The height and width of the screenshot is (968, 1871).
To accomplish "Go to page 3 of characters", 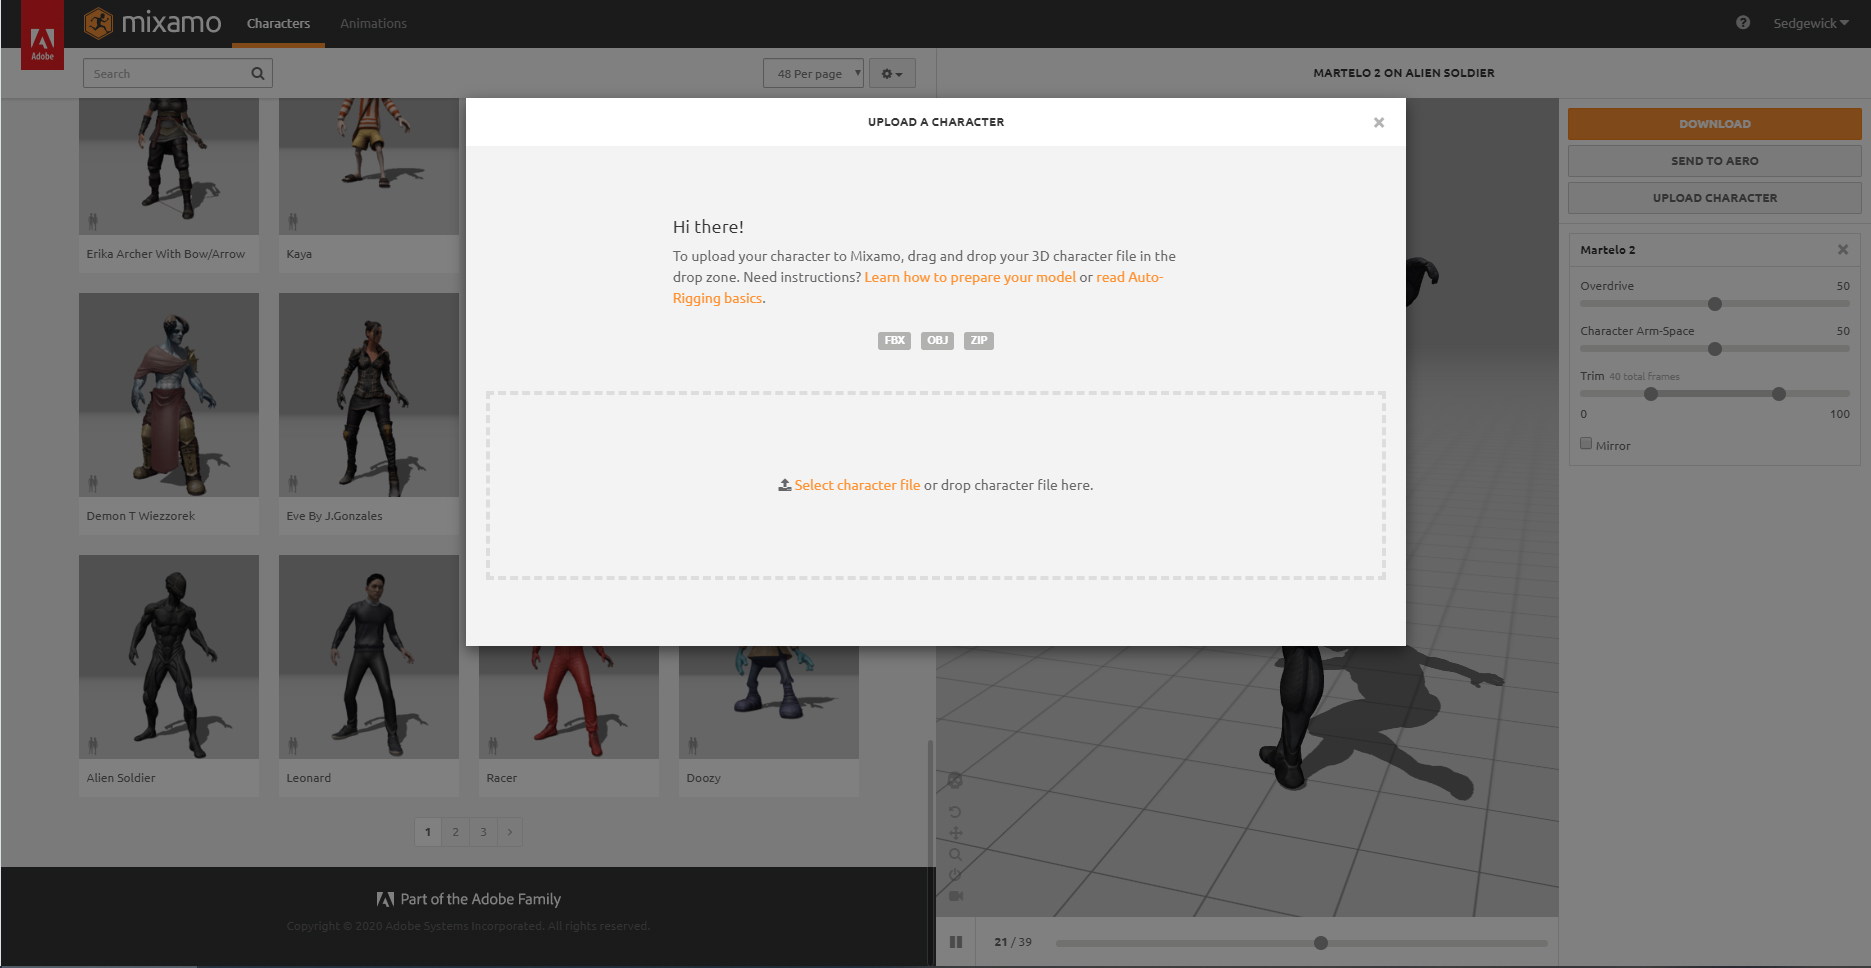I will (483, 832).
